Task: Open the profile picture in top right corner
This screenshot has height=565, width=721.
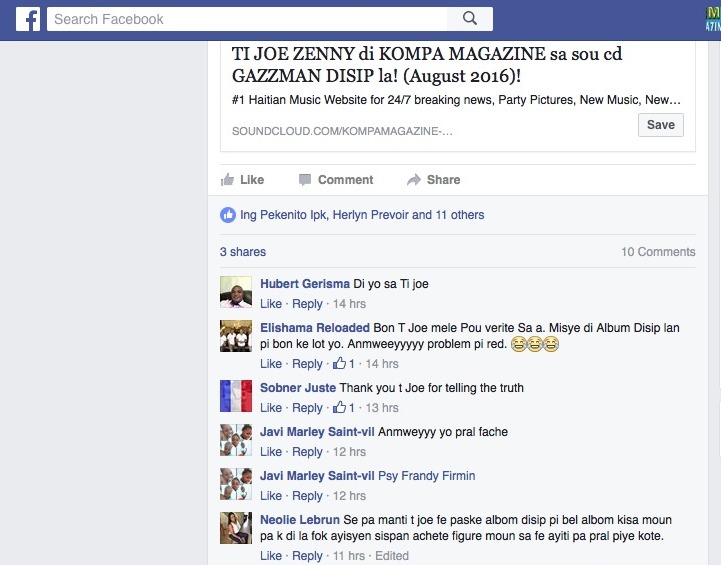Action: point(713,19)
